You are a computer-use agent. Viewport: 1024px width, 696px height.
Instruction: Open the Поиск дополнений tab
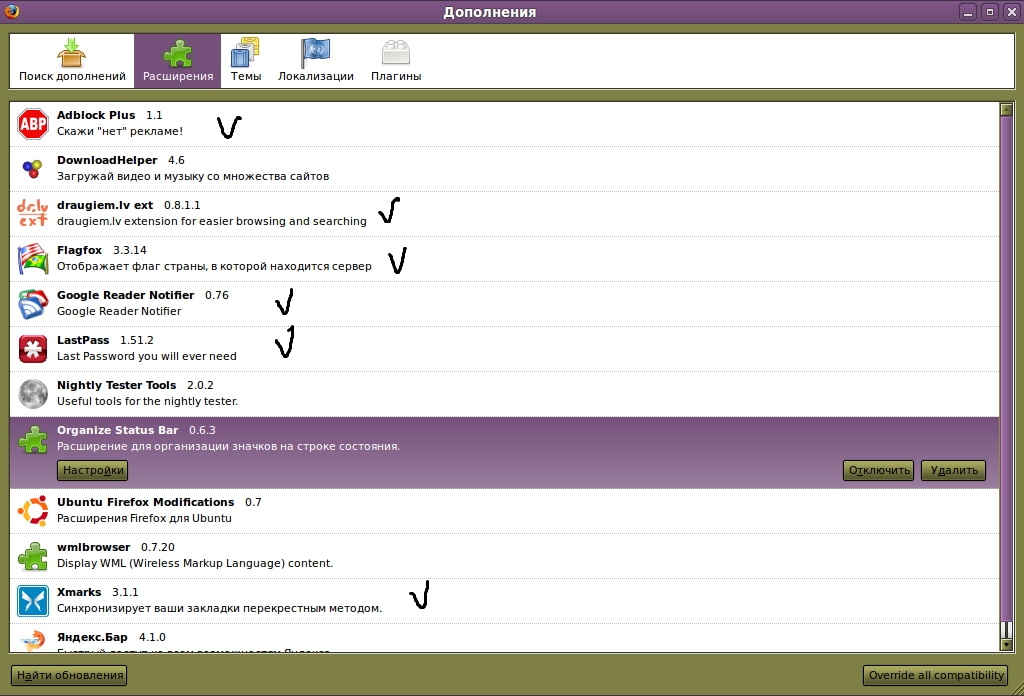[72, 61]
